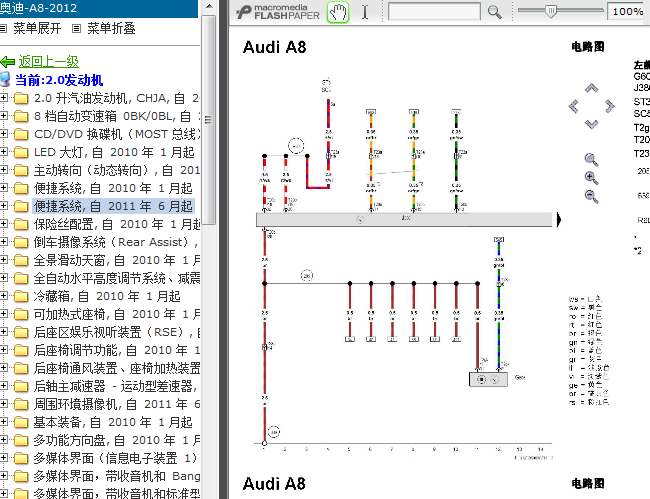
Task: Open 全景滑动天窗 entry
Action: click(x=117, y=260)
